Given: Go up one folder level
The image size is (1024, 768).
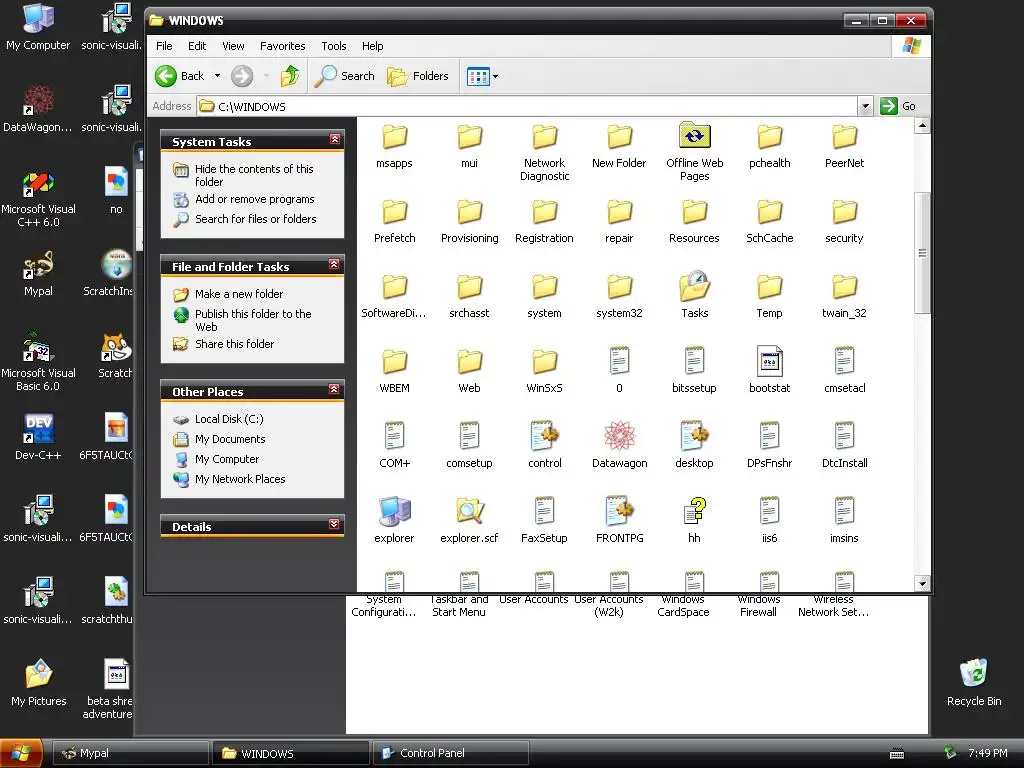Looking at the screenshot, I should coord(290,76).
